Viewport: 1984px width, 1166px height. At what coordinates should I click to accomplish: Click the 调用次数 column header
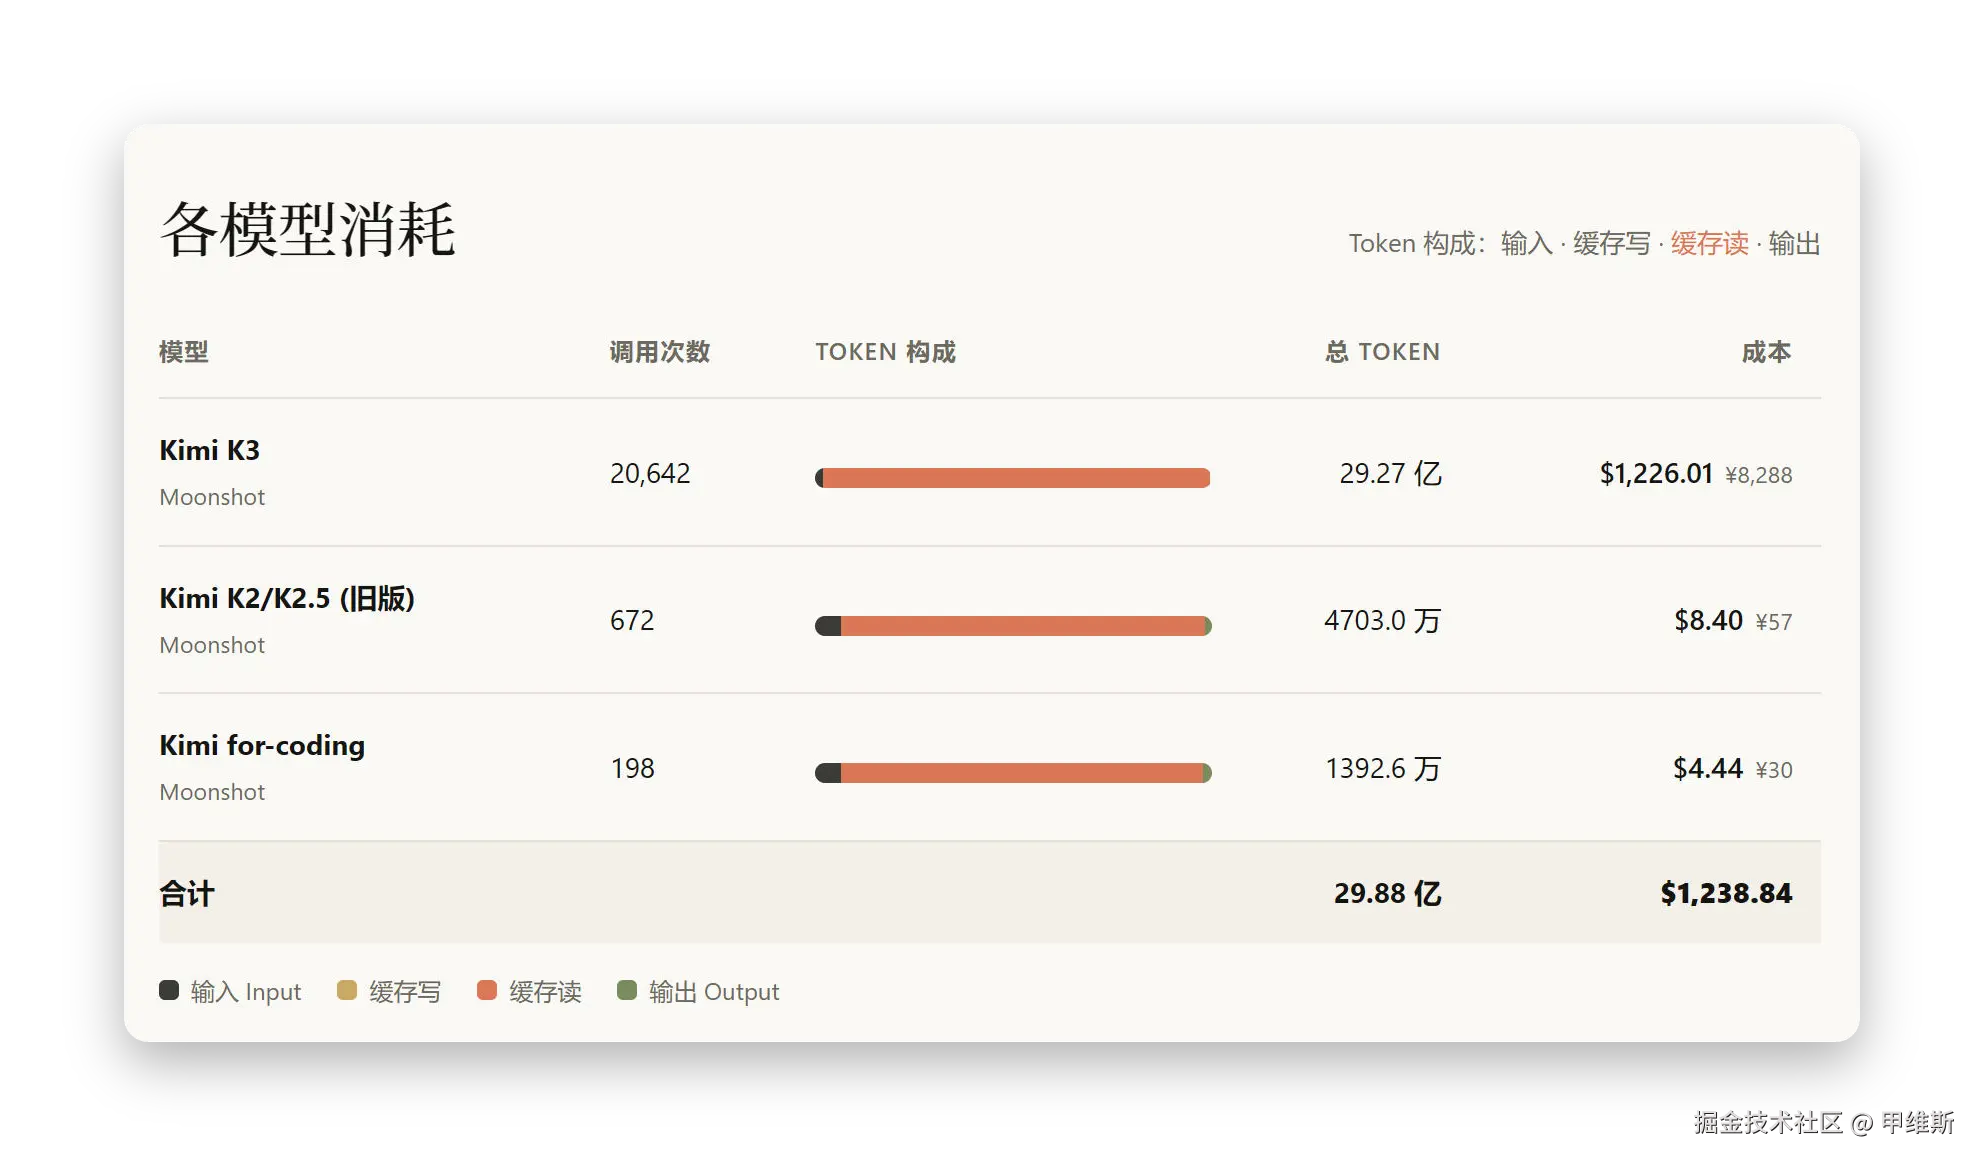(660, 352)
